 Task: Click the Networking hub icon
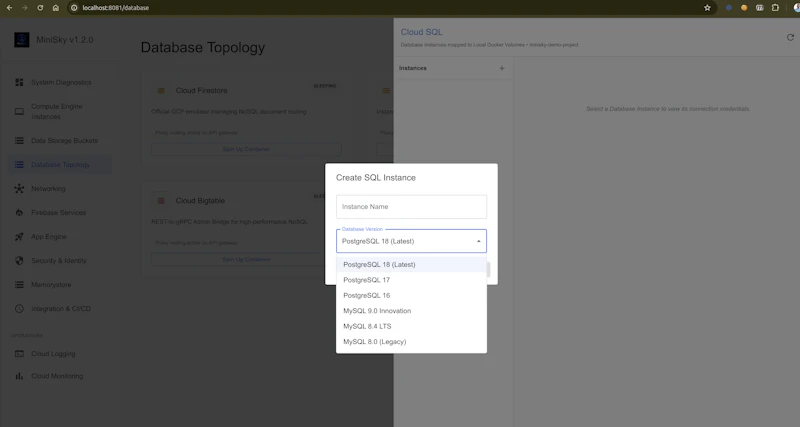coord(19,189)
